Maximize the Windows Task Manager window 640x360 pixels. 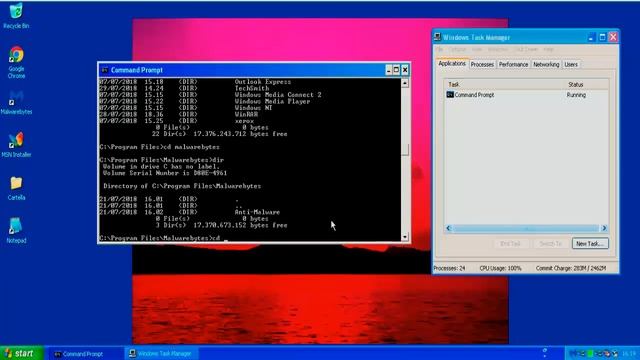coord(602,37)
